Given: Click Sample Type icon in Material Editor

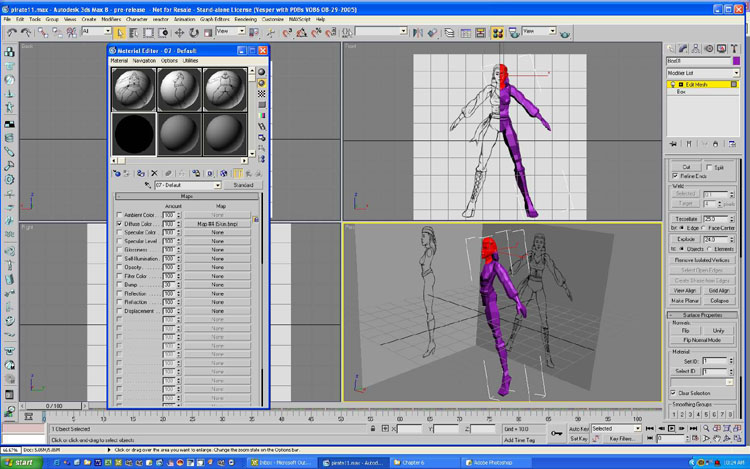Looking at the screenshot, I should (x=262, y=72).
